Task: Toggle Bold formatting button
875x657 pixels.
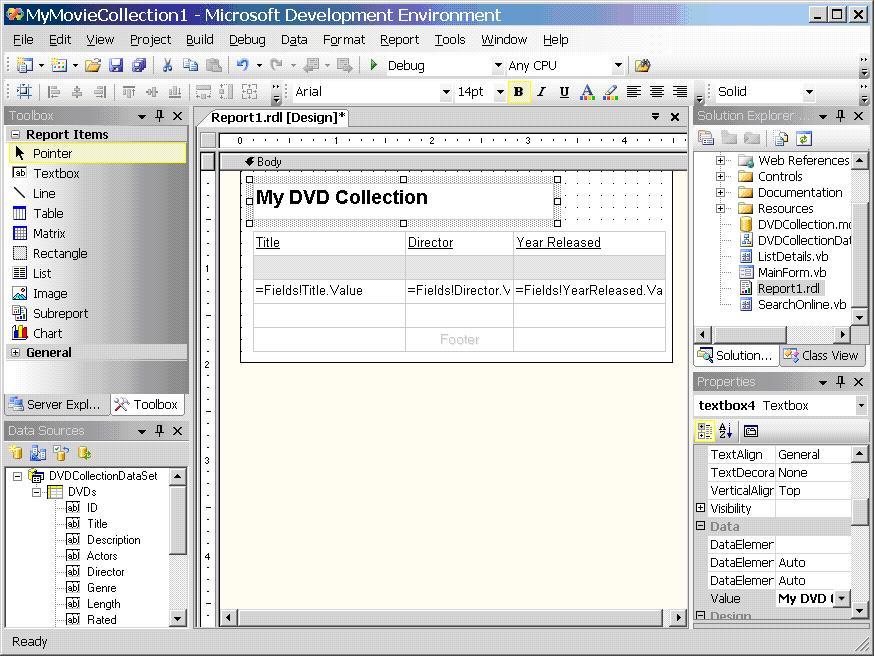Action: click(x=518, y=92)
